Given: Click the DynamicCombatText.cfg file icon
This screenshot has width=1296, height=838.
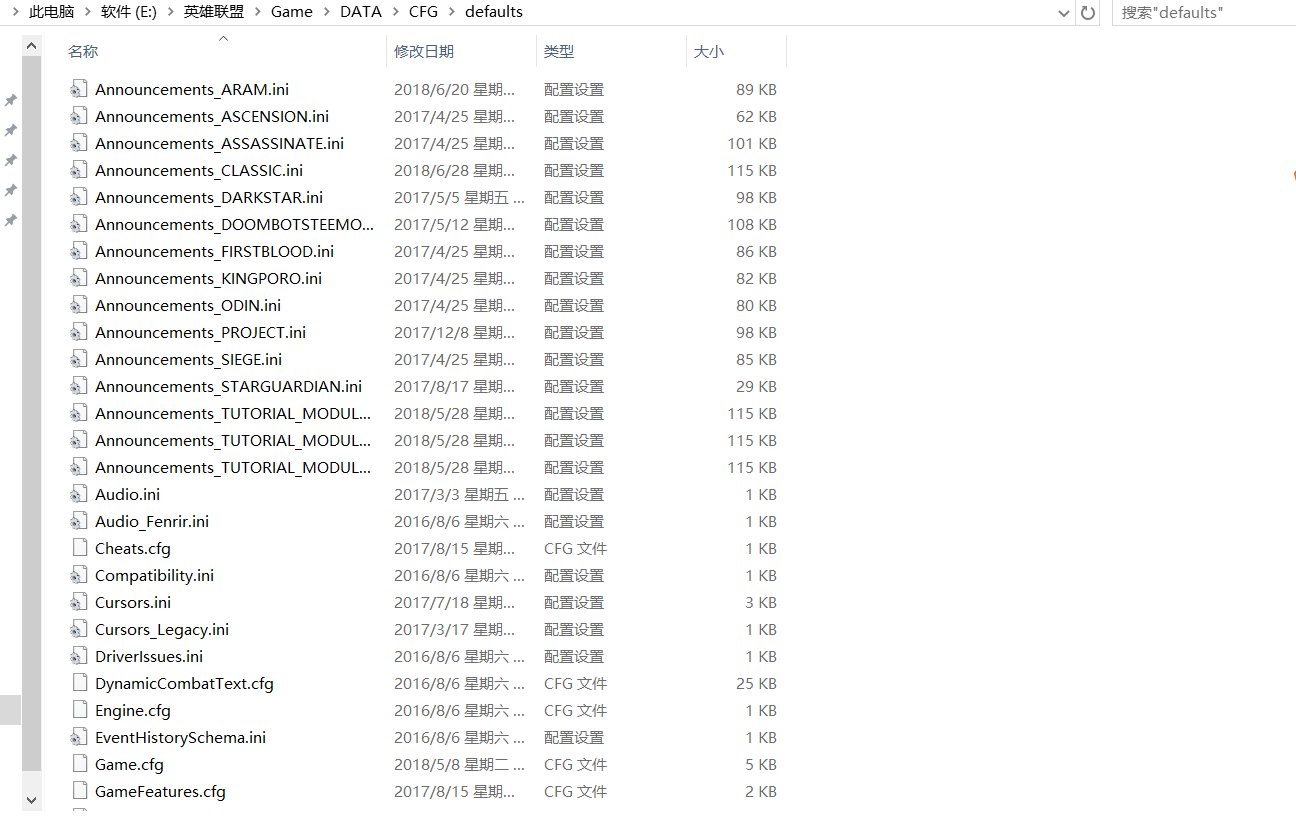Looking at the screenshot, I should coord(79,683).
